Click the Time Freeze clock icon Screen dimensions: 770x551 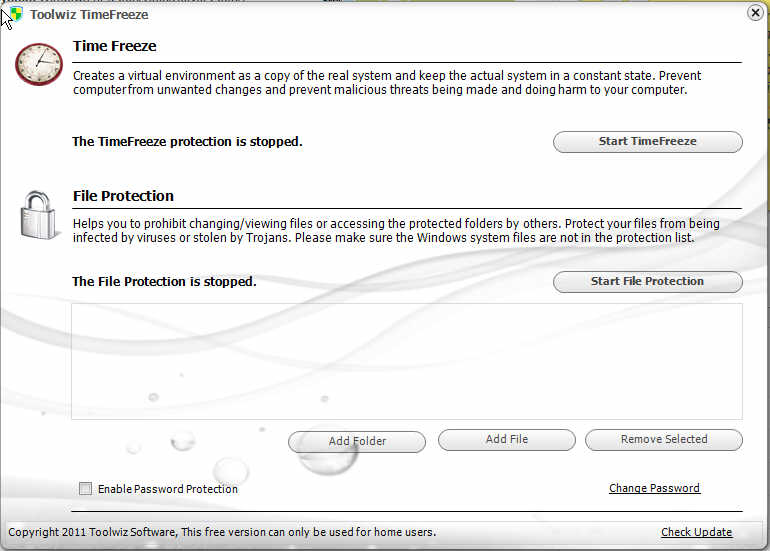(x=39, y=64)
